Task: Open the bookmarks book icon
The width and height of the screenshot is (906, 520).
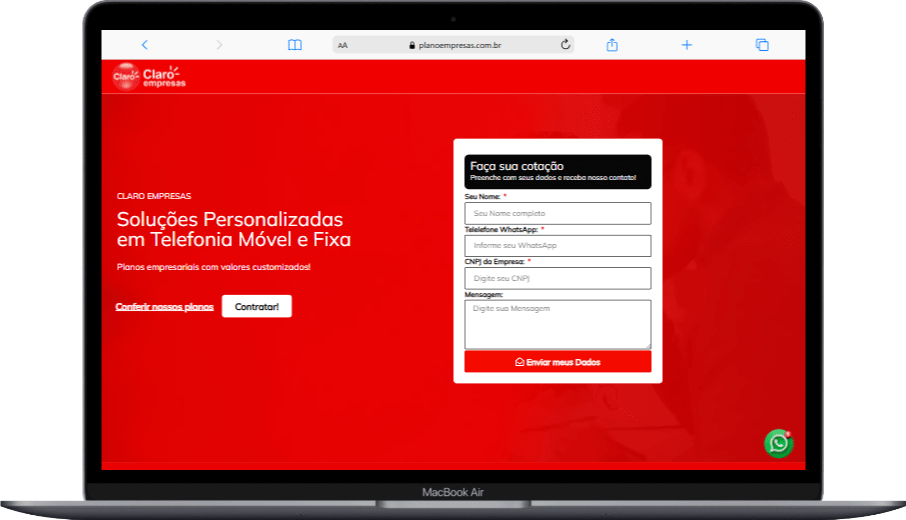Action: 294,45
